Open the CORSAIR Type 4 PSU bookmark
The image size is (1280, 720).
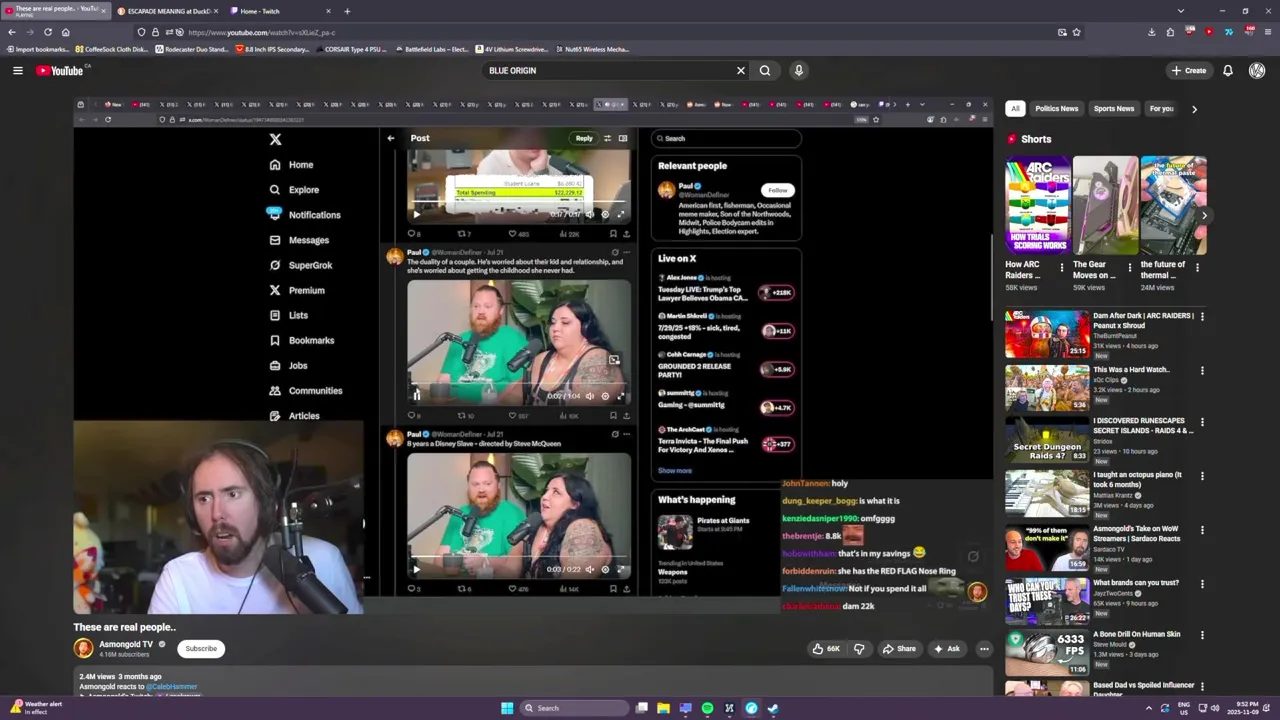(x=351, y=49)
